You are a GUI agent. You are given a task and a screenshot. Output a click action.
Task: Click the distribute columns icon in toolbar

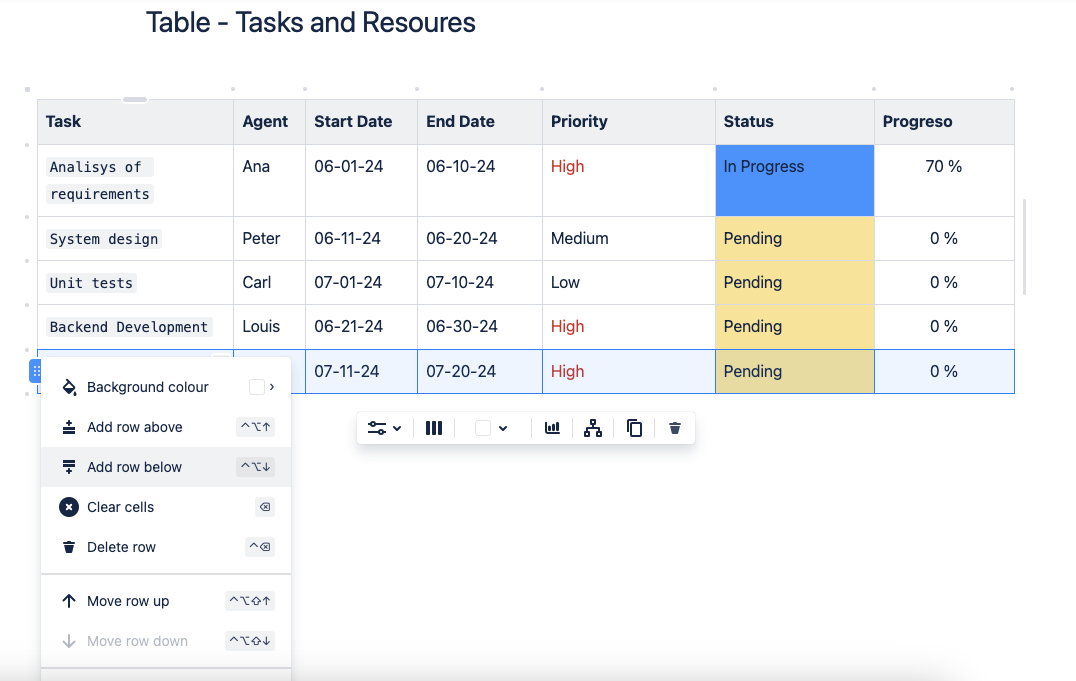point(434,428)
